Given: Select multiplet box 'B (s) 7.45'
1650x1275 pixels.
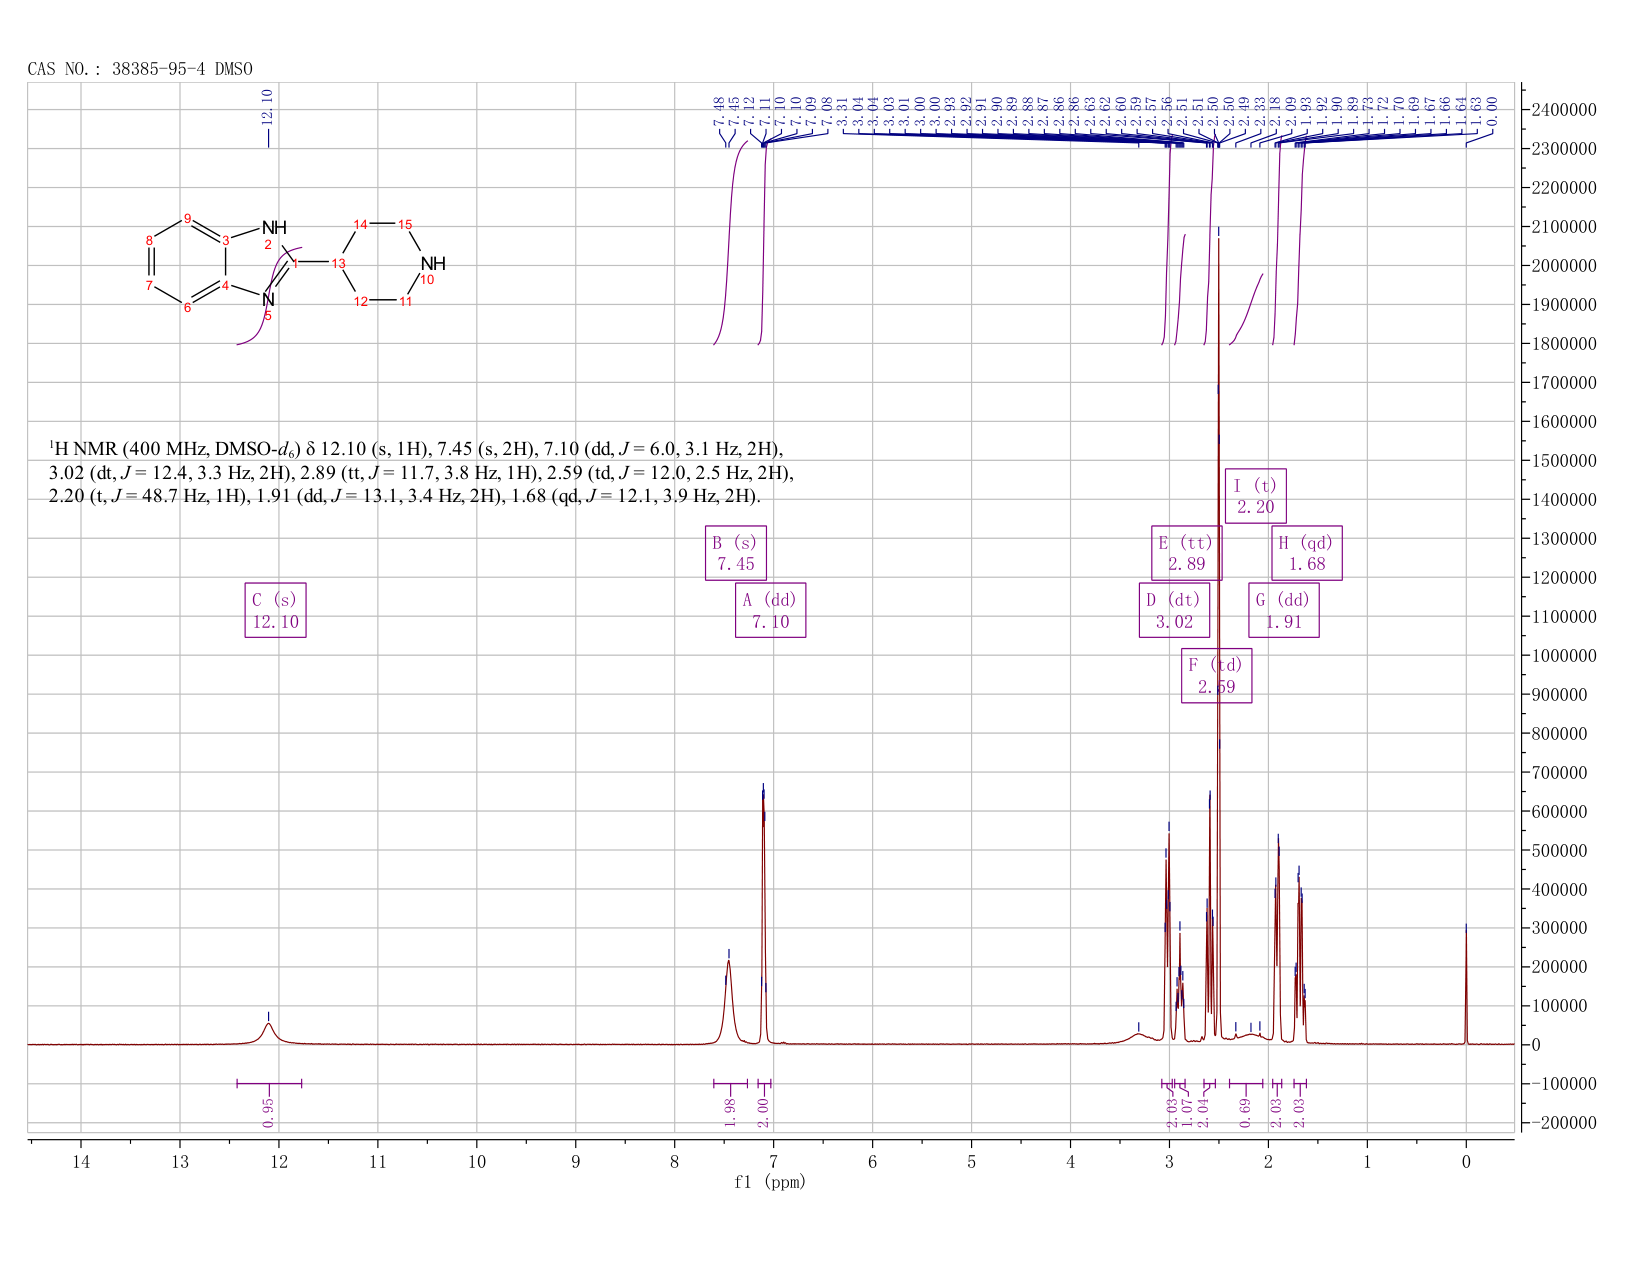Looking at the screenshot, I should (x=735, y=553).
